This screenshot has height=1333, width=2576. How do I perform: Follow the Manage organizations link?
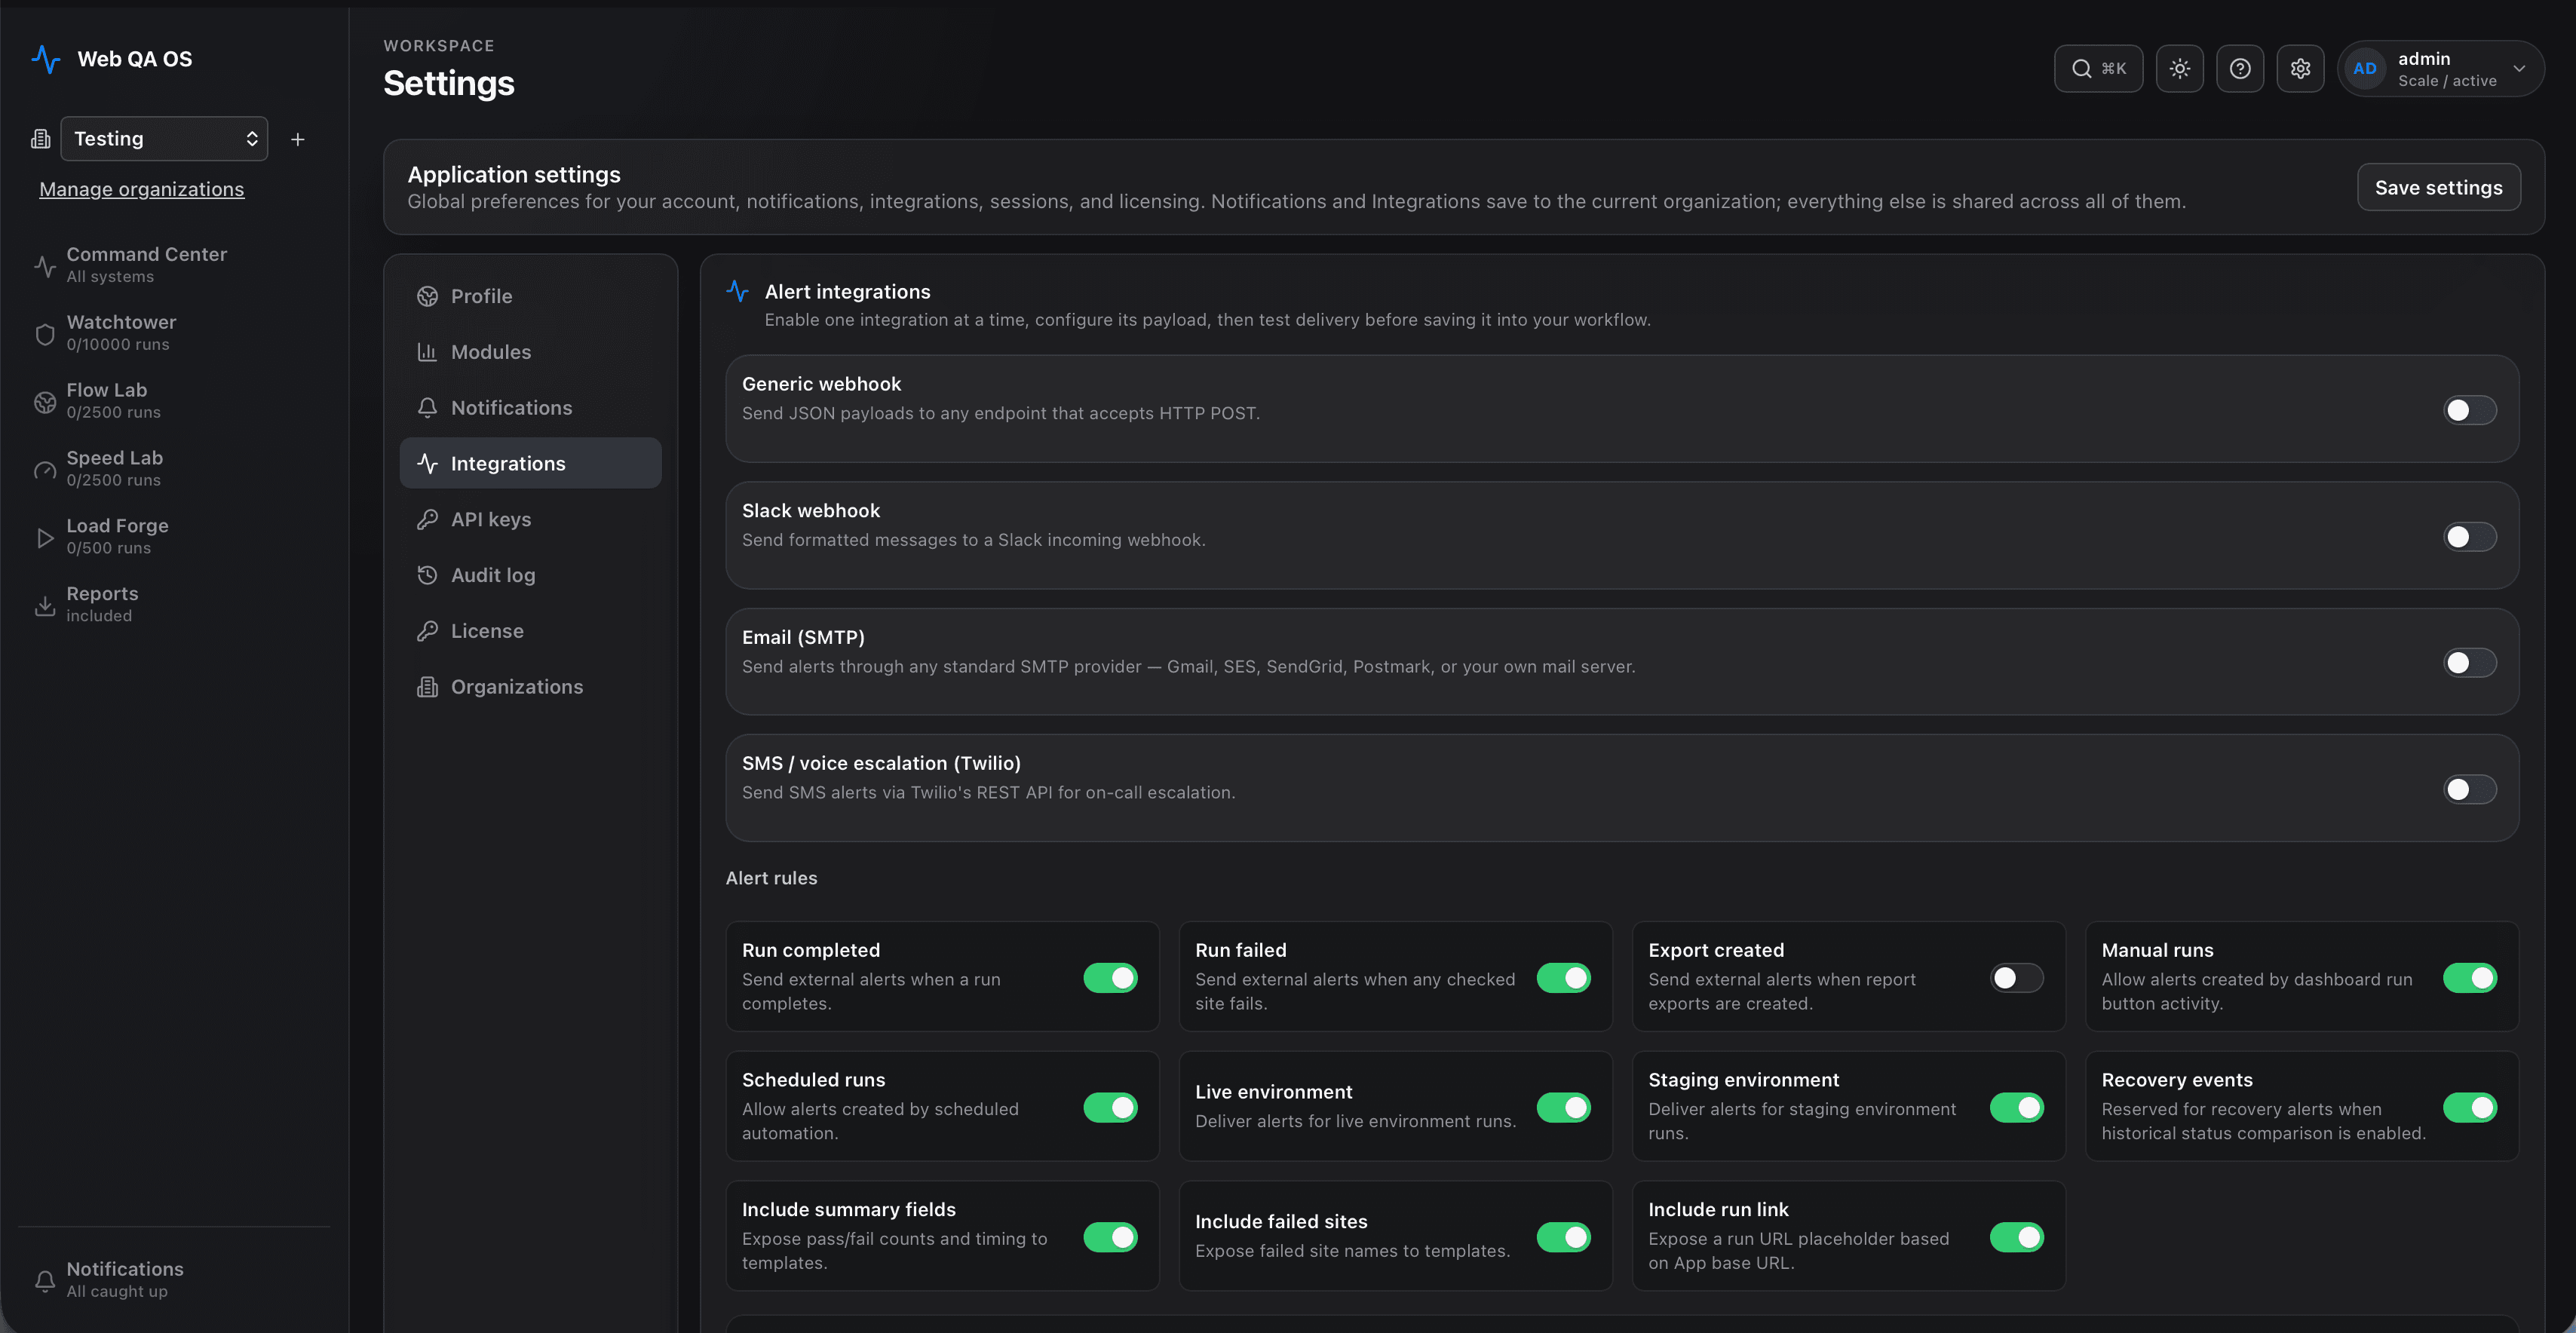tap(141, 189)
